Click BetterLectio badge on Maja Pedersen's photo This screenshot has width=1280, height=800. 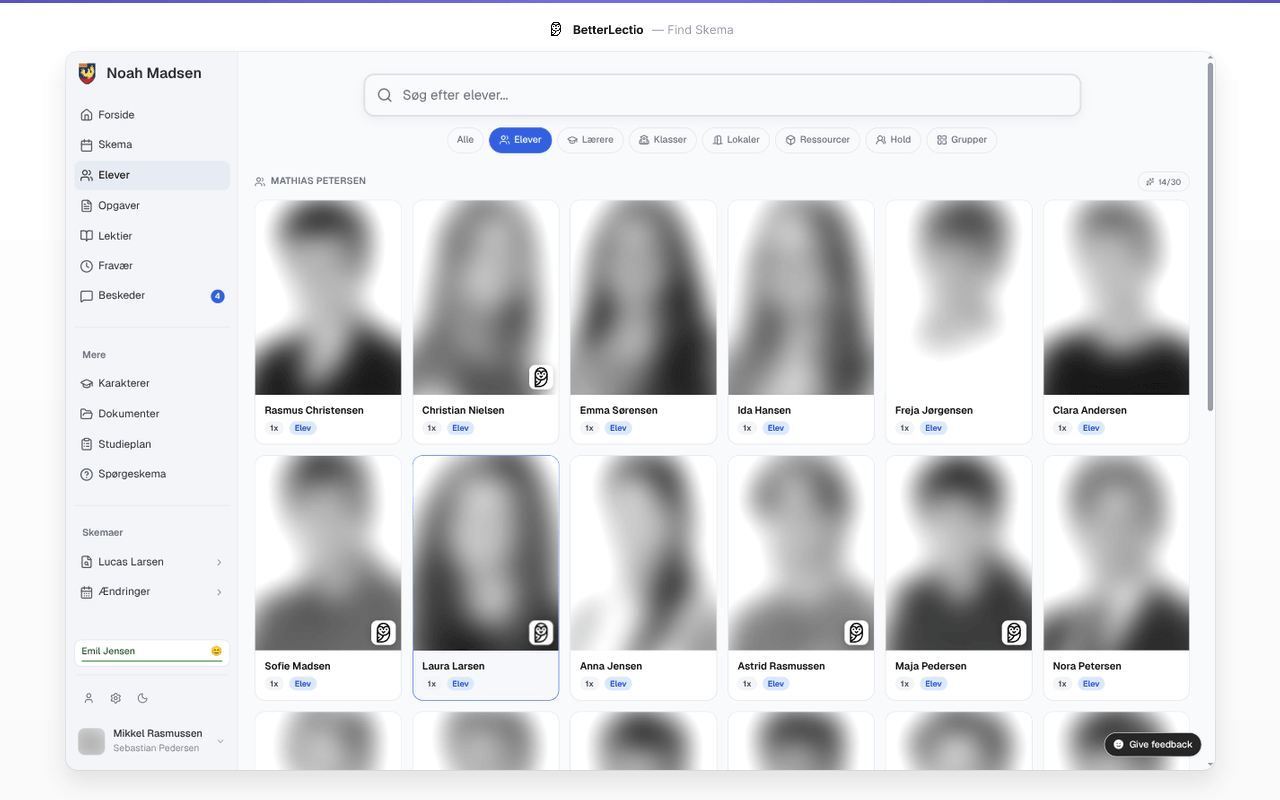(1014, 633)
